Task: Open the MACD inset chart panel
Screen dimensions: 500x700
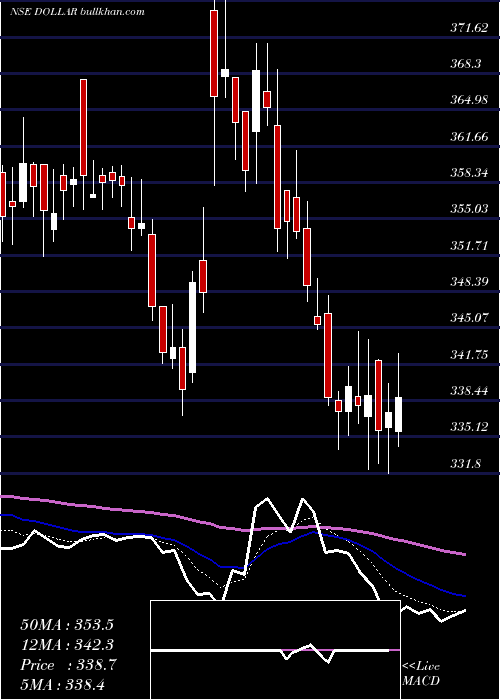Action: 275,650
